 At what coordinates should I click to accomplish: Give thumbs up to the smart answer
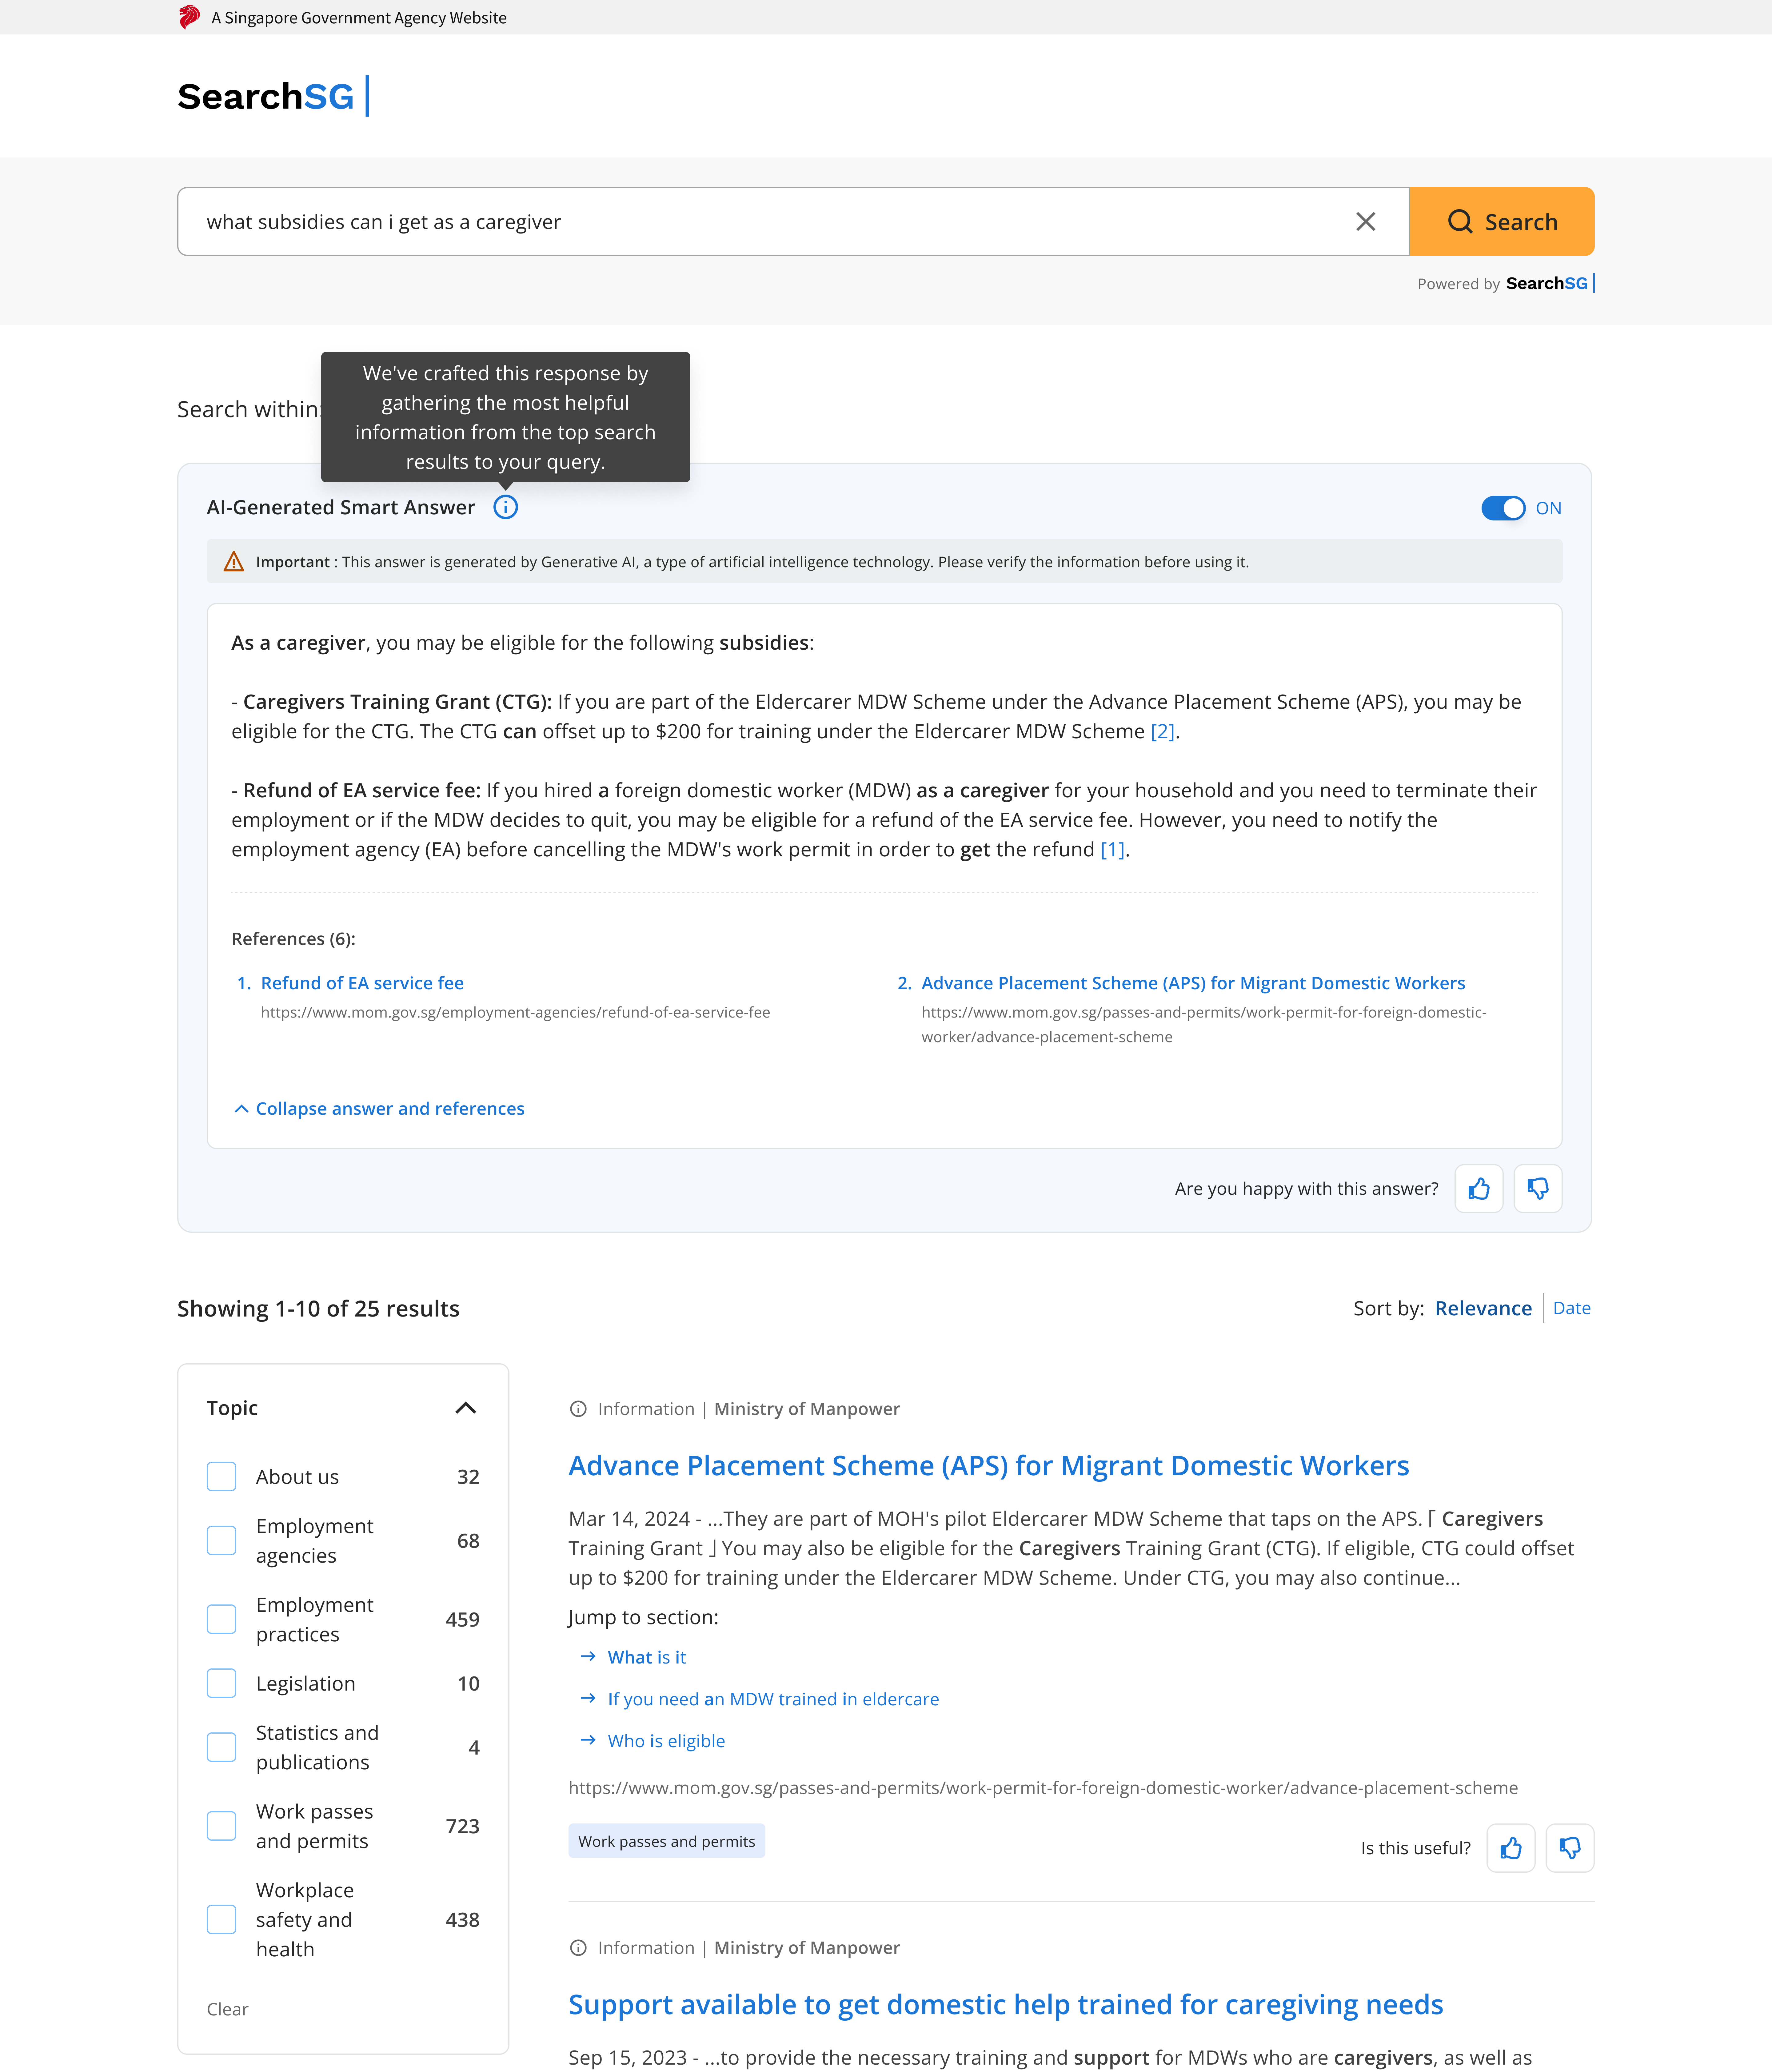(1479, 1188)
